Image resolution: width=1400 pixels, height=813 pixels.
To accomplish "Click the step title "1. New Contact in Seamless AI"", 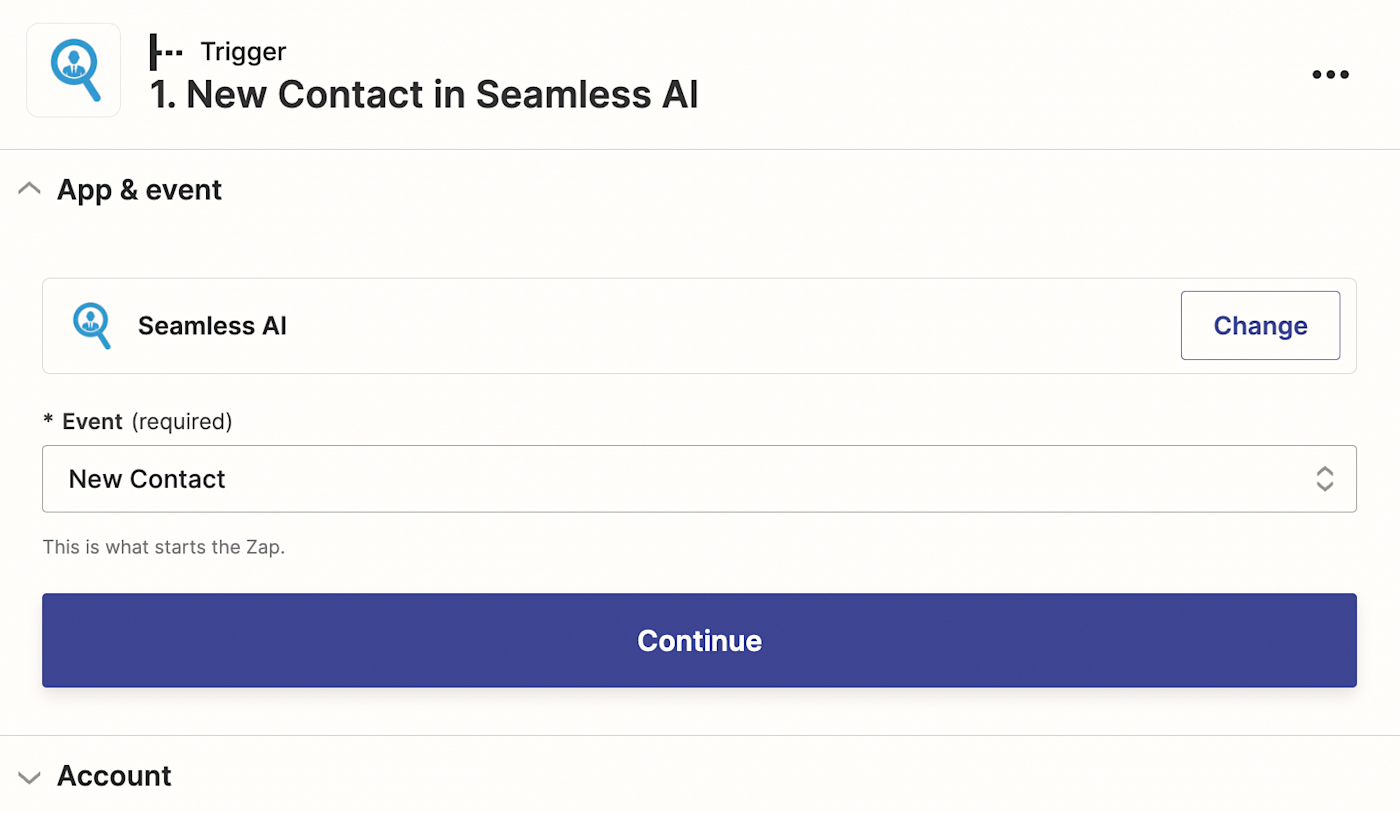I will [x=424, y=95].
